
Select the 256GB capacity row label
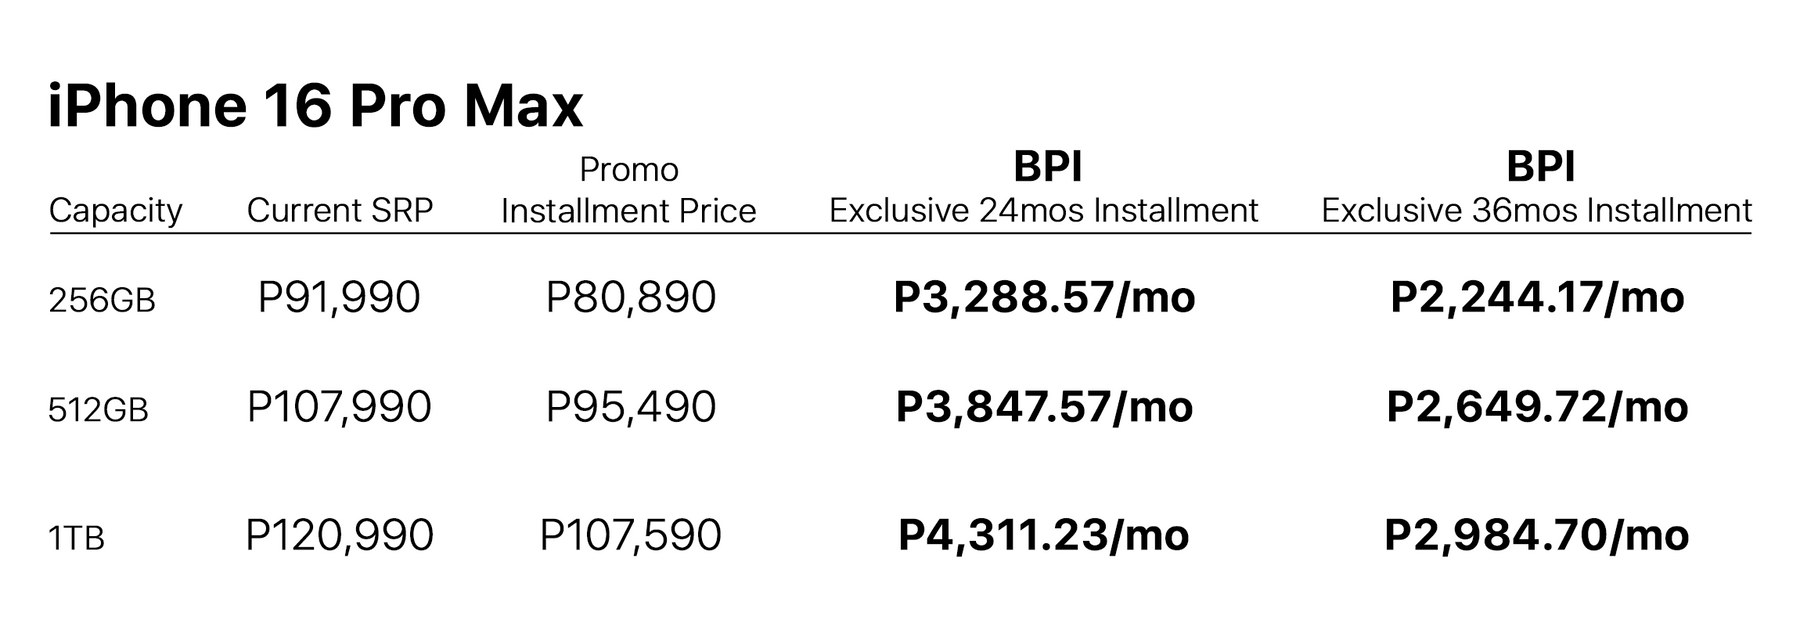pos(102,300)
